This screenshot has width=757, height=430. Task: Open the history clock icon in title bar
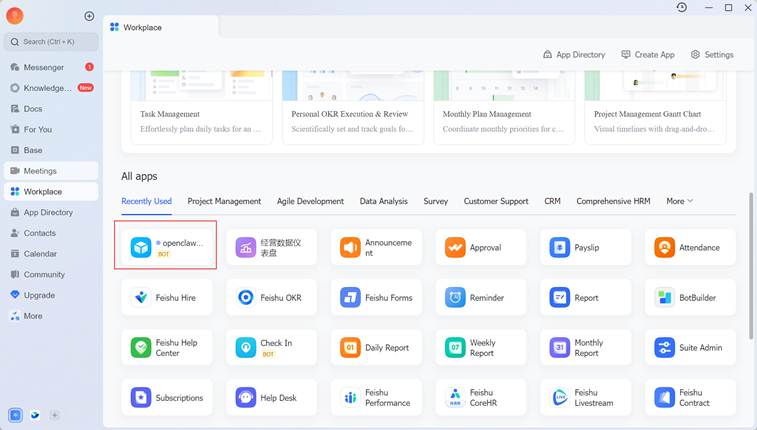coord(682,7)
